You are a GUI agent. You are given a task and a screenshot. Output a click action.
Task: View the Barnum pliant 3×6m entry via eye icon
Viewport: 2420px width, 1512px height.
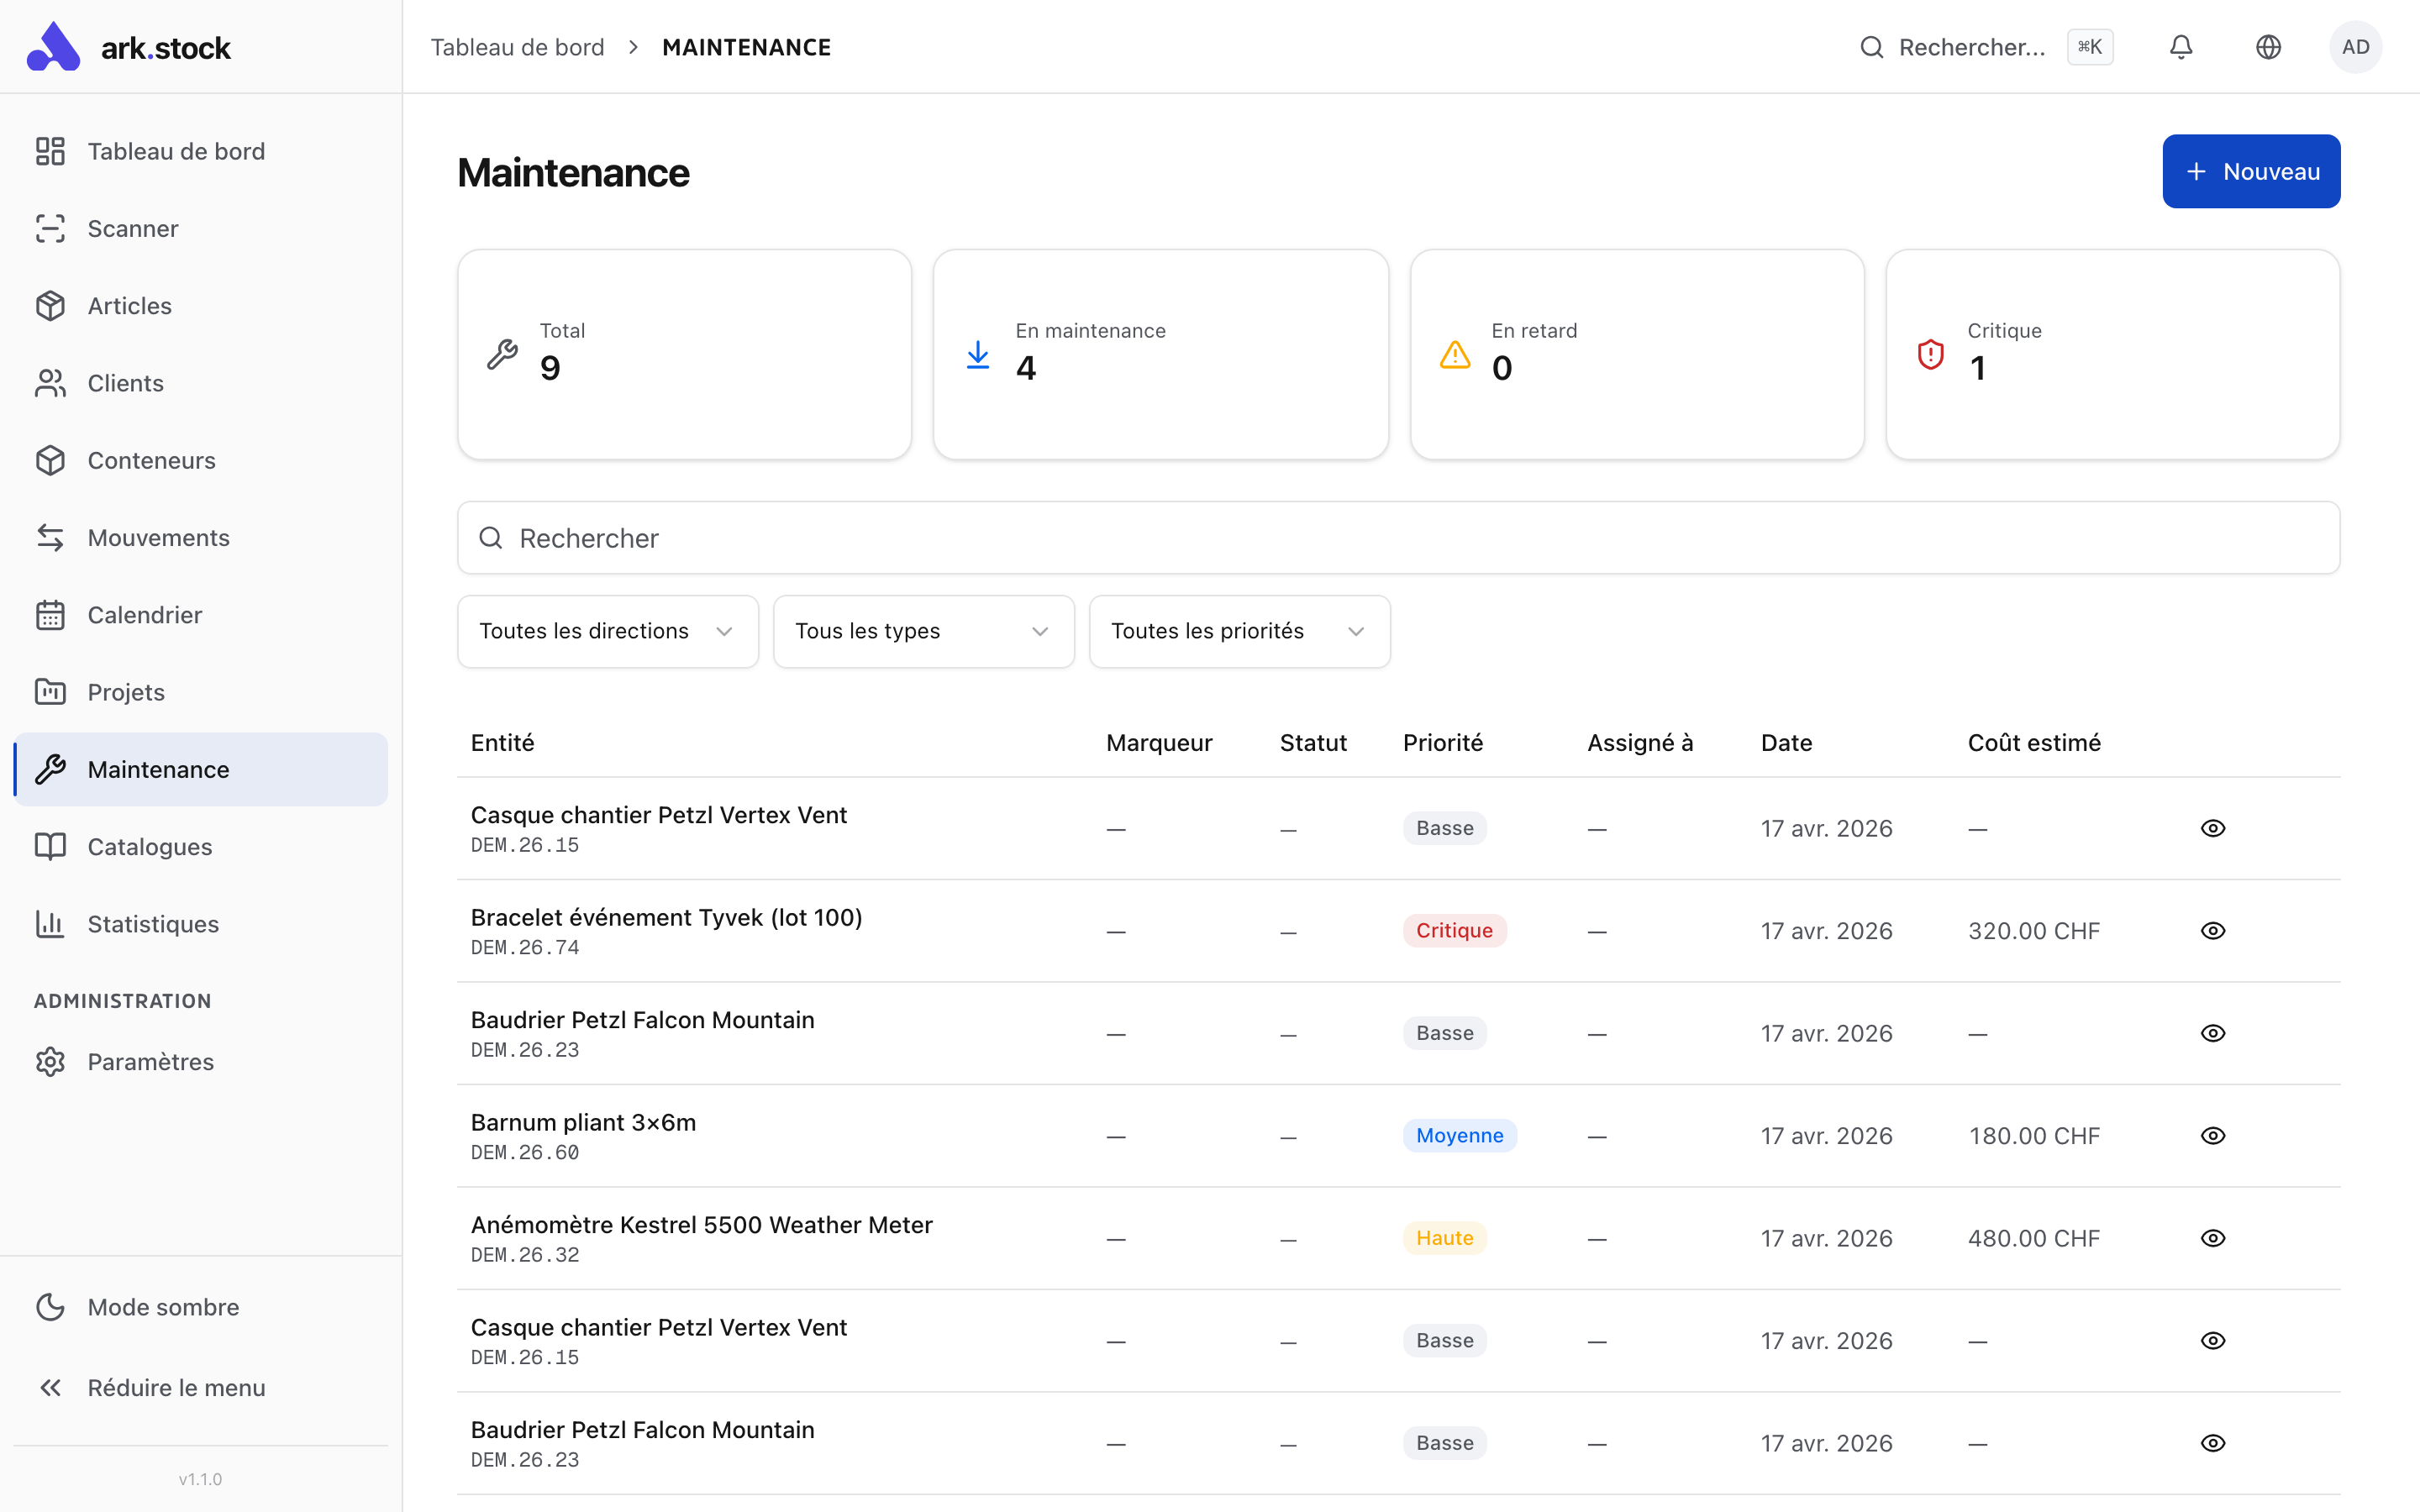tap(2212, 1135)
